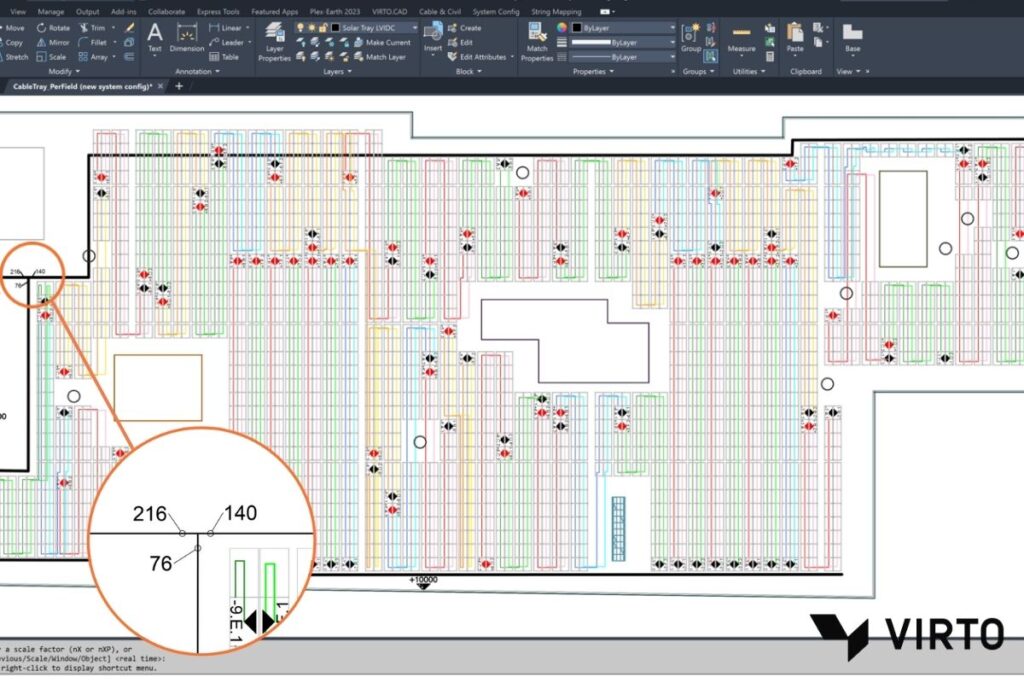Image resolution: width=1024 pixels, height=683 pixels.
Task: Click Create block
Action: (464, 28)
